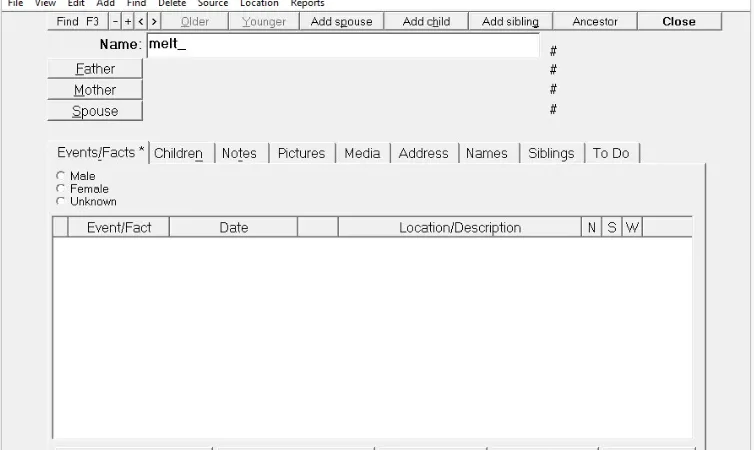Click the Find F3 button

pyautogui.click(x=77, y=22)
